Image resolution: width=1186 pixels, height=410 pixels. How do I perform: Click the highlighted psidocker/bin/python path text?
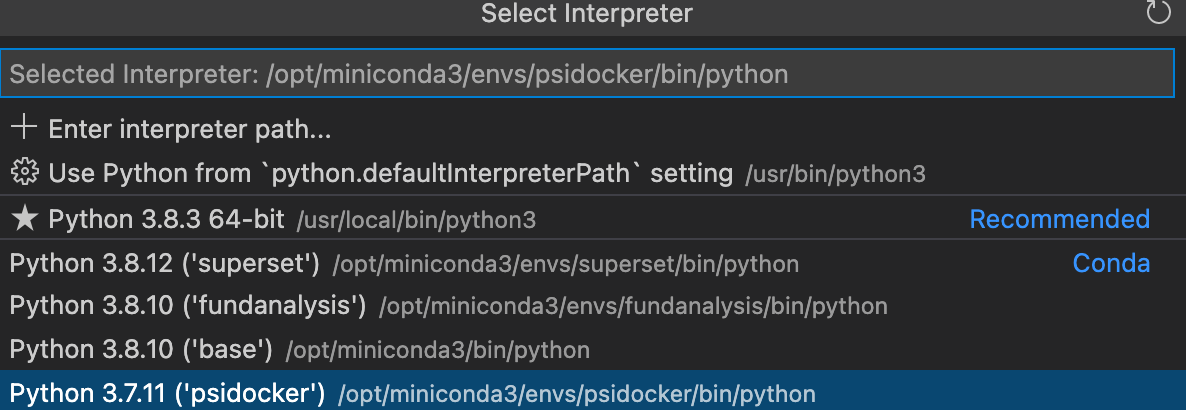pyautogui.click(x=577, y=395)
